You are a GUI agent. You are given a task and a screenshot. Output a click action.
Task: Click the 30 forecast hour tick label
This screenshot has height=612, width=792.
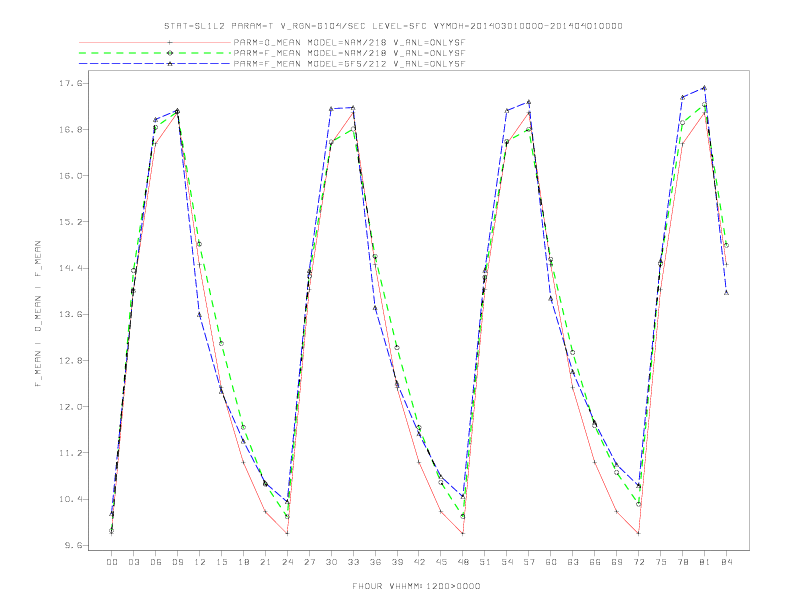pos(331,562)
